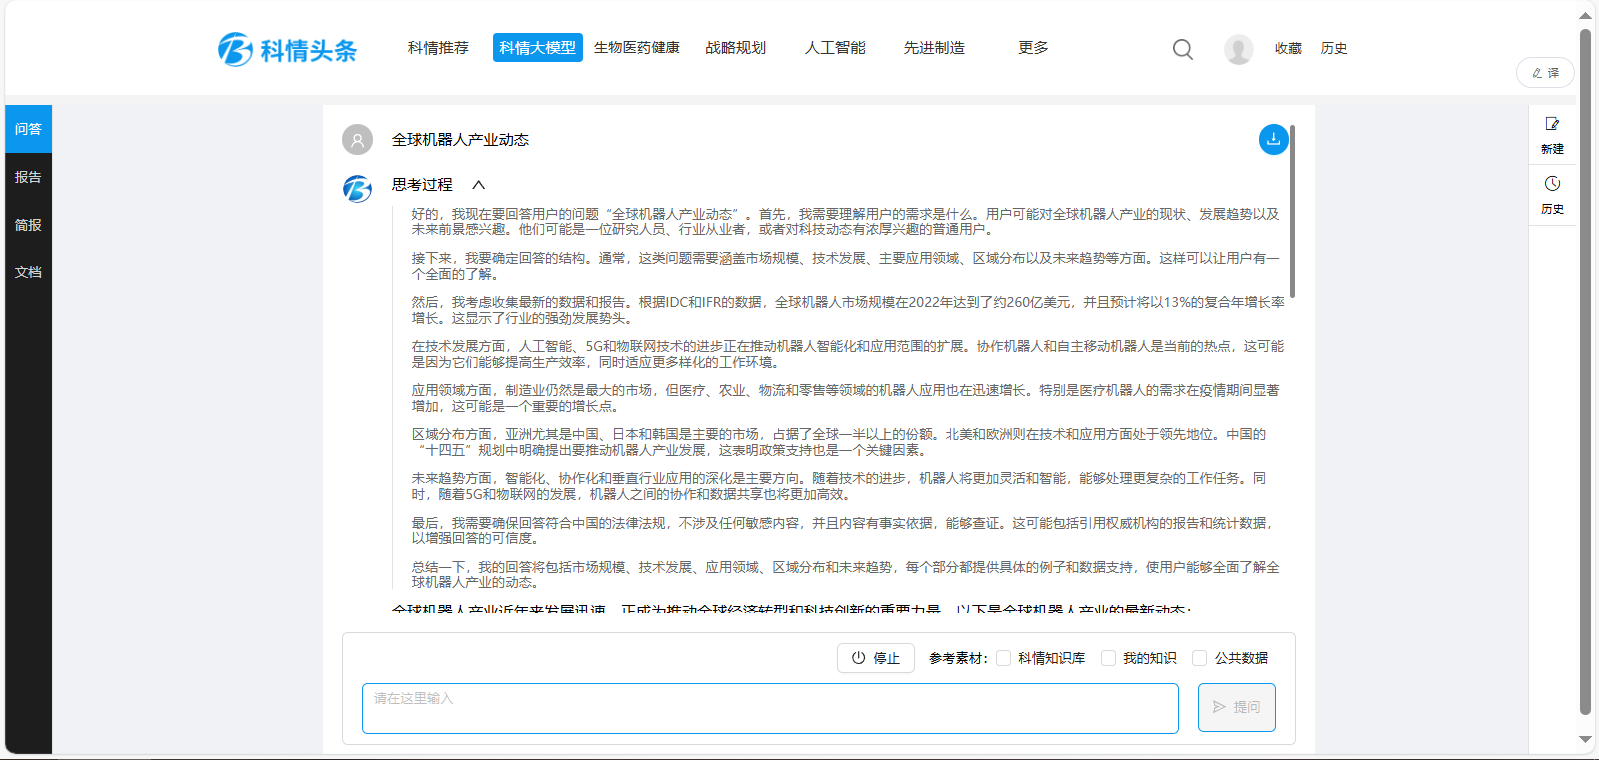This screenshot has width=1599, height=760.
Task: Click the 请在这里输入 question input field
Action: click(769, 708)
